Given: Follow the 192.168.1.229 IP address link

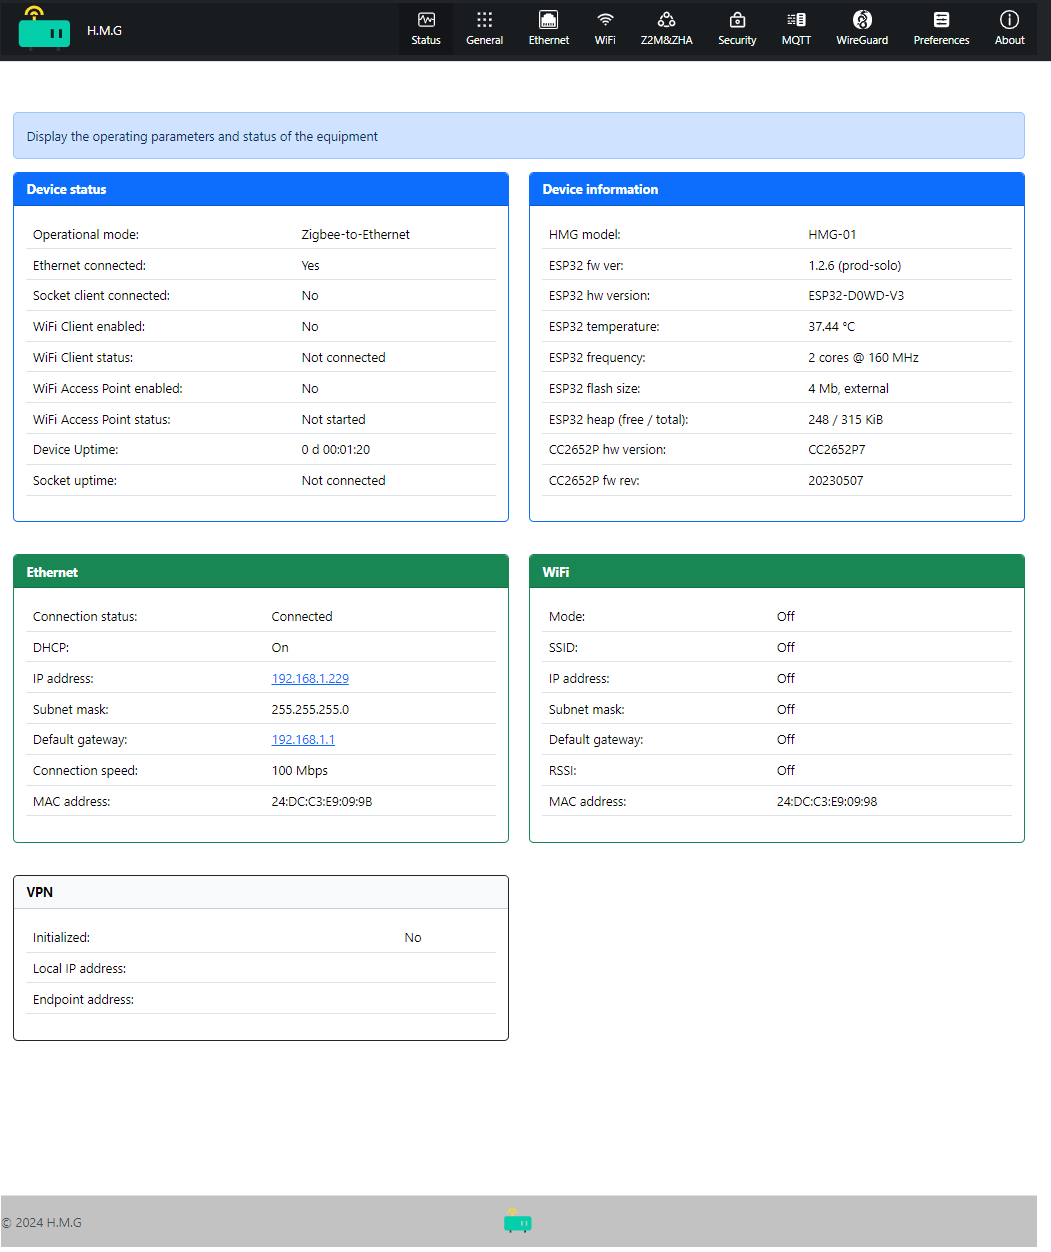Looking at the screenshot, I should 310,678.
